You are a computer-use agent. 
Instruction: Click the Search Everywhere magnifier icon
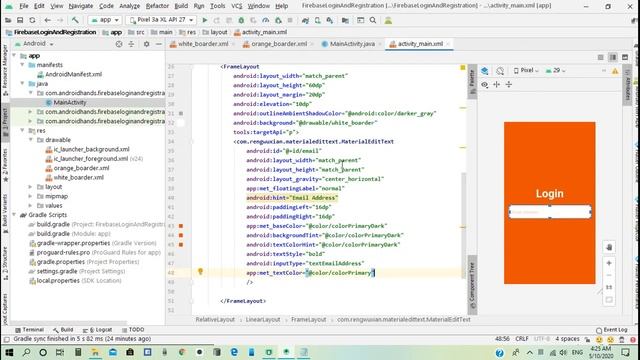click(373, 20)
